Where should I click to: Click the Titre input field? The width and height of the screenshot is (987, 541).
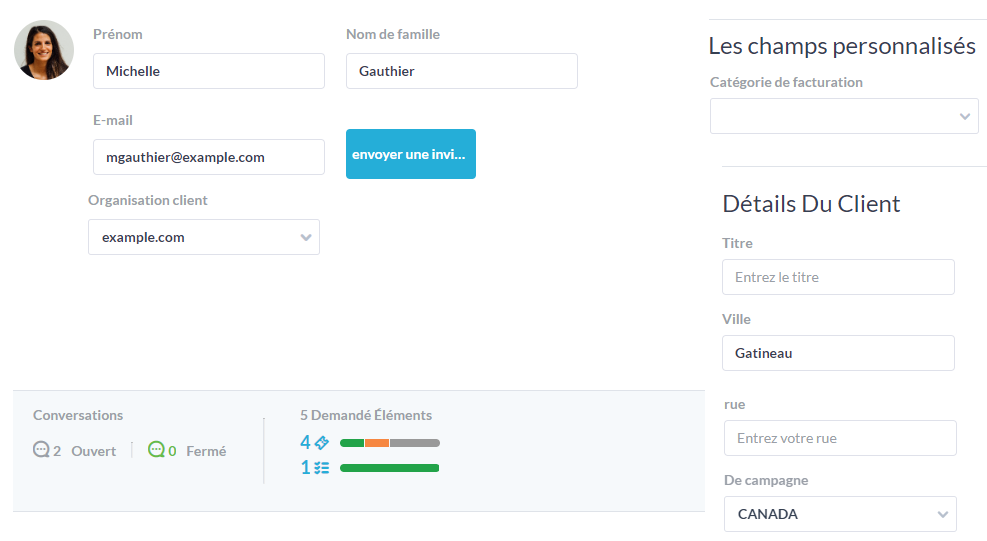(x=838, y=277)
